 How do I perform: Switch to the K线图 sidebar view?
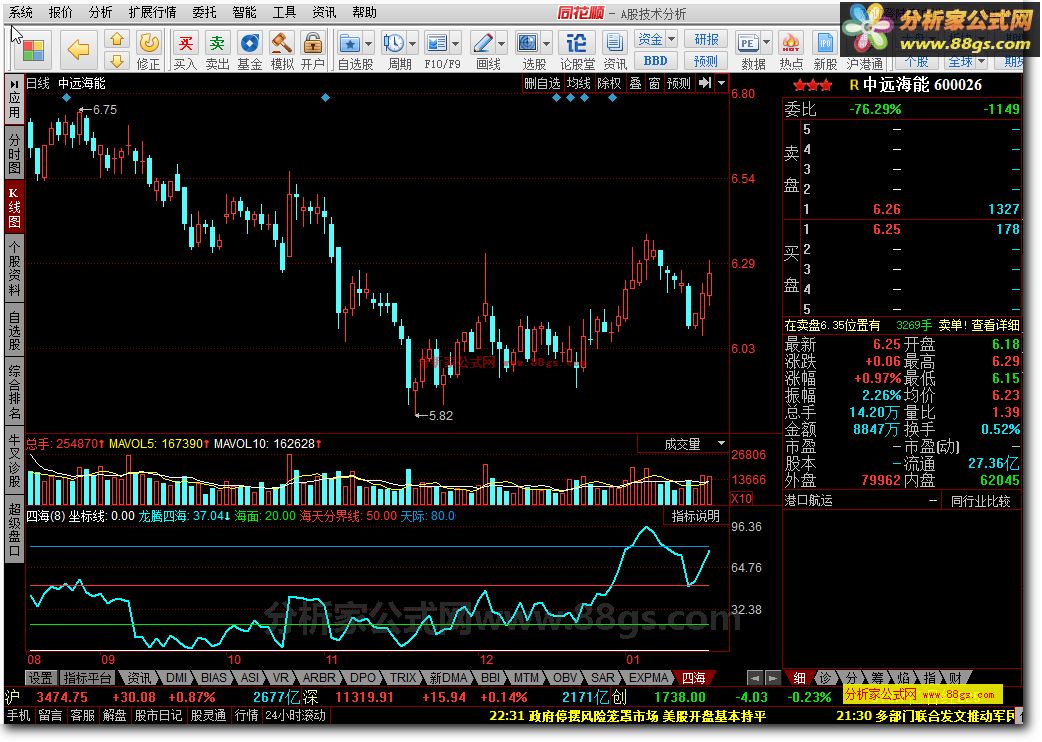coord(14,207)
